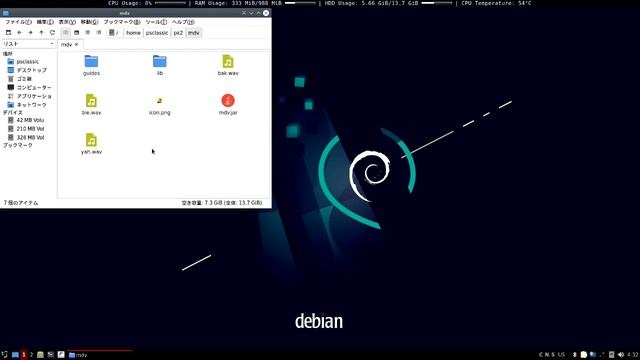Switch to workspace 2
The image size is (640, 360).
pos(31,355)
